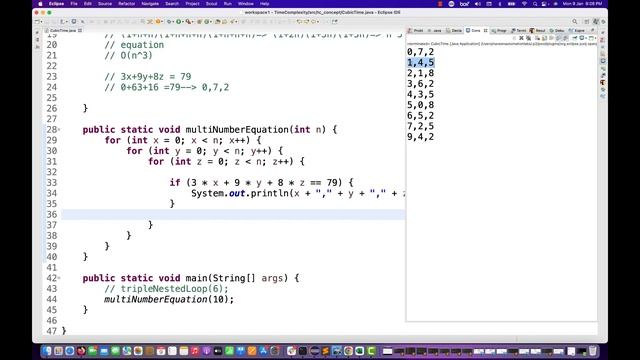Click Remove All Terminated Launches icon in console

coord(529,38)
